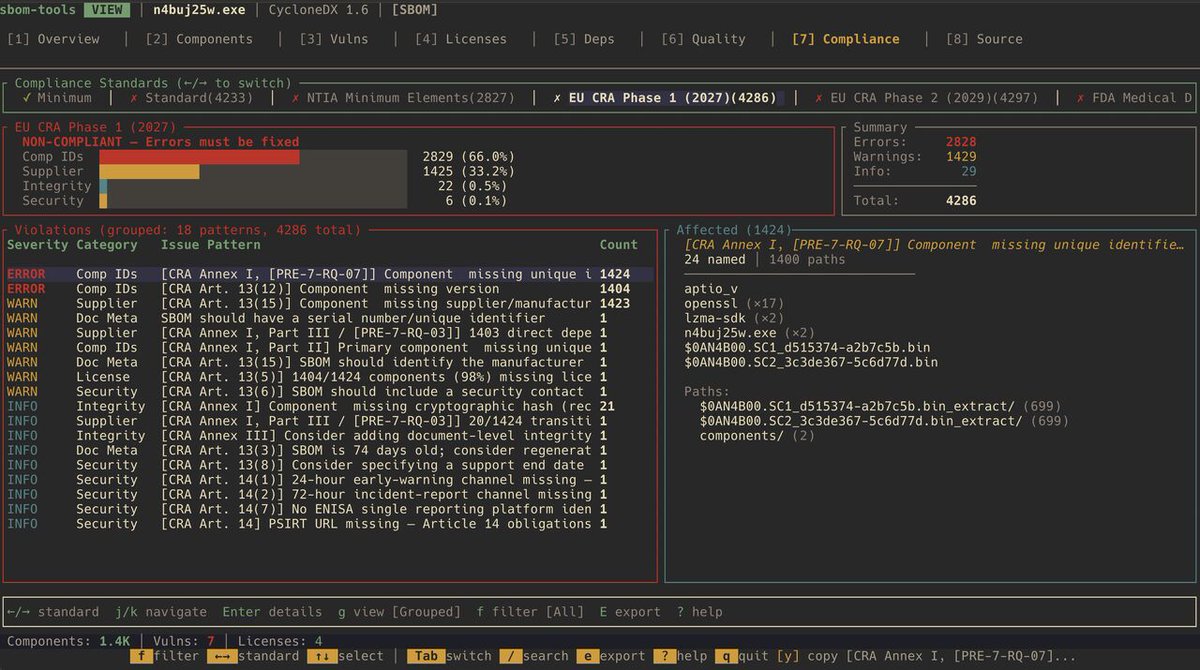Click lzma-sdk (×2) in Affected list
The width and height of the screenshot is (1200, 670).
(734, 318)
